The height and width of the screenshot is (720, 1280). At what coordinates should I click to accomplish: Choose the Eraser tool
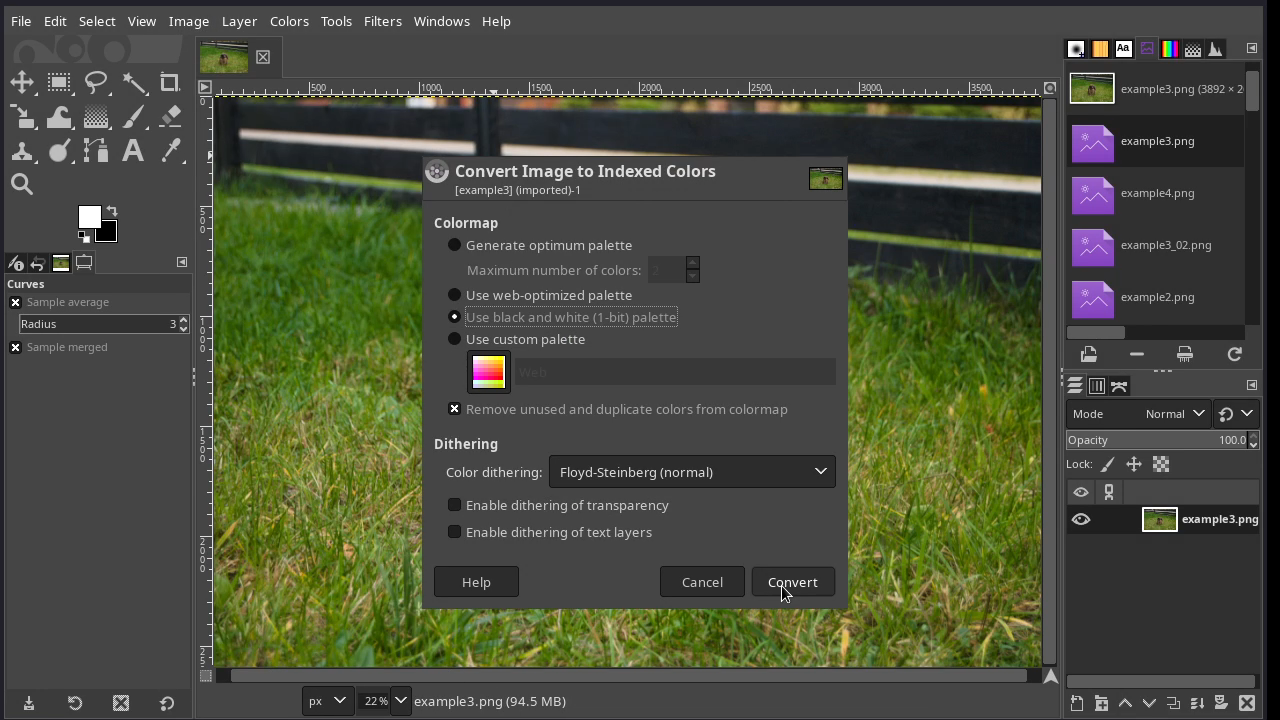tap(170, 117)
